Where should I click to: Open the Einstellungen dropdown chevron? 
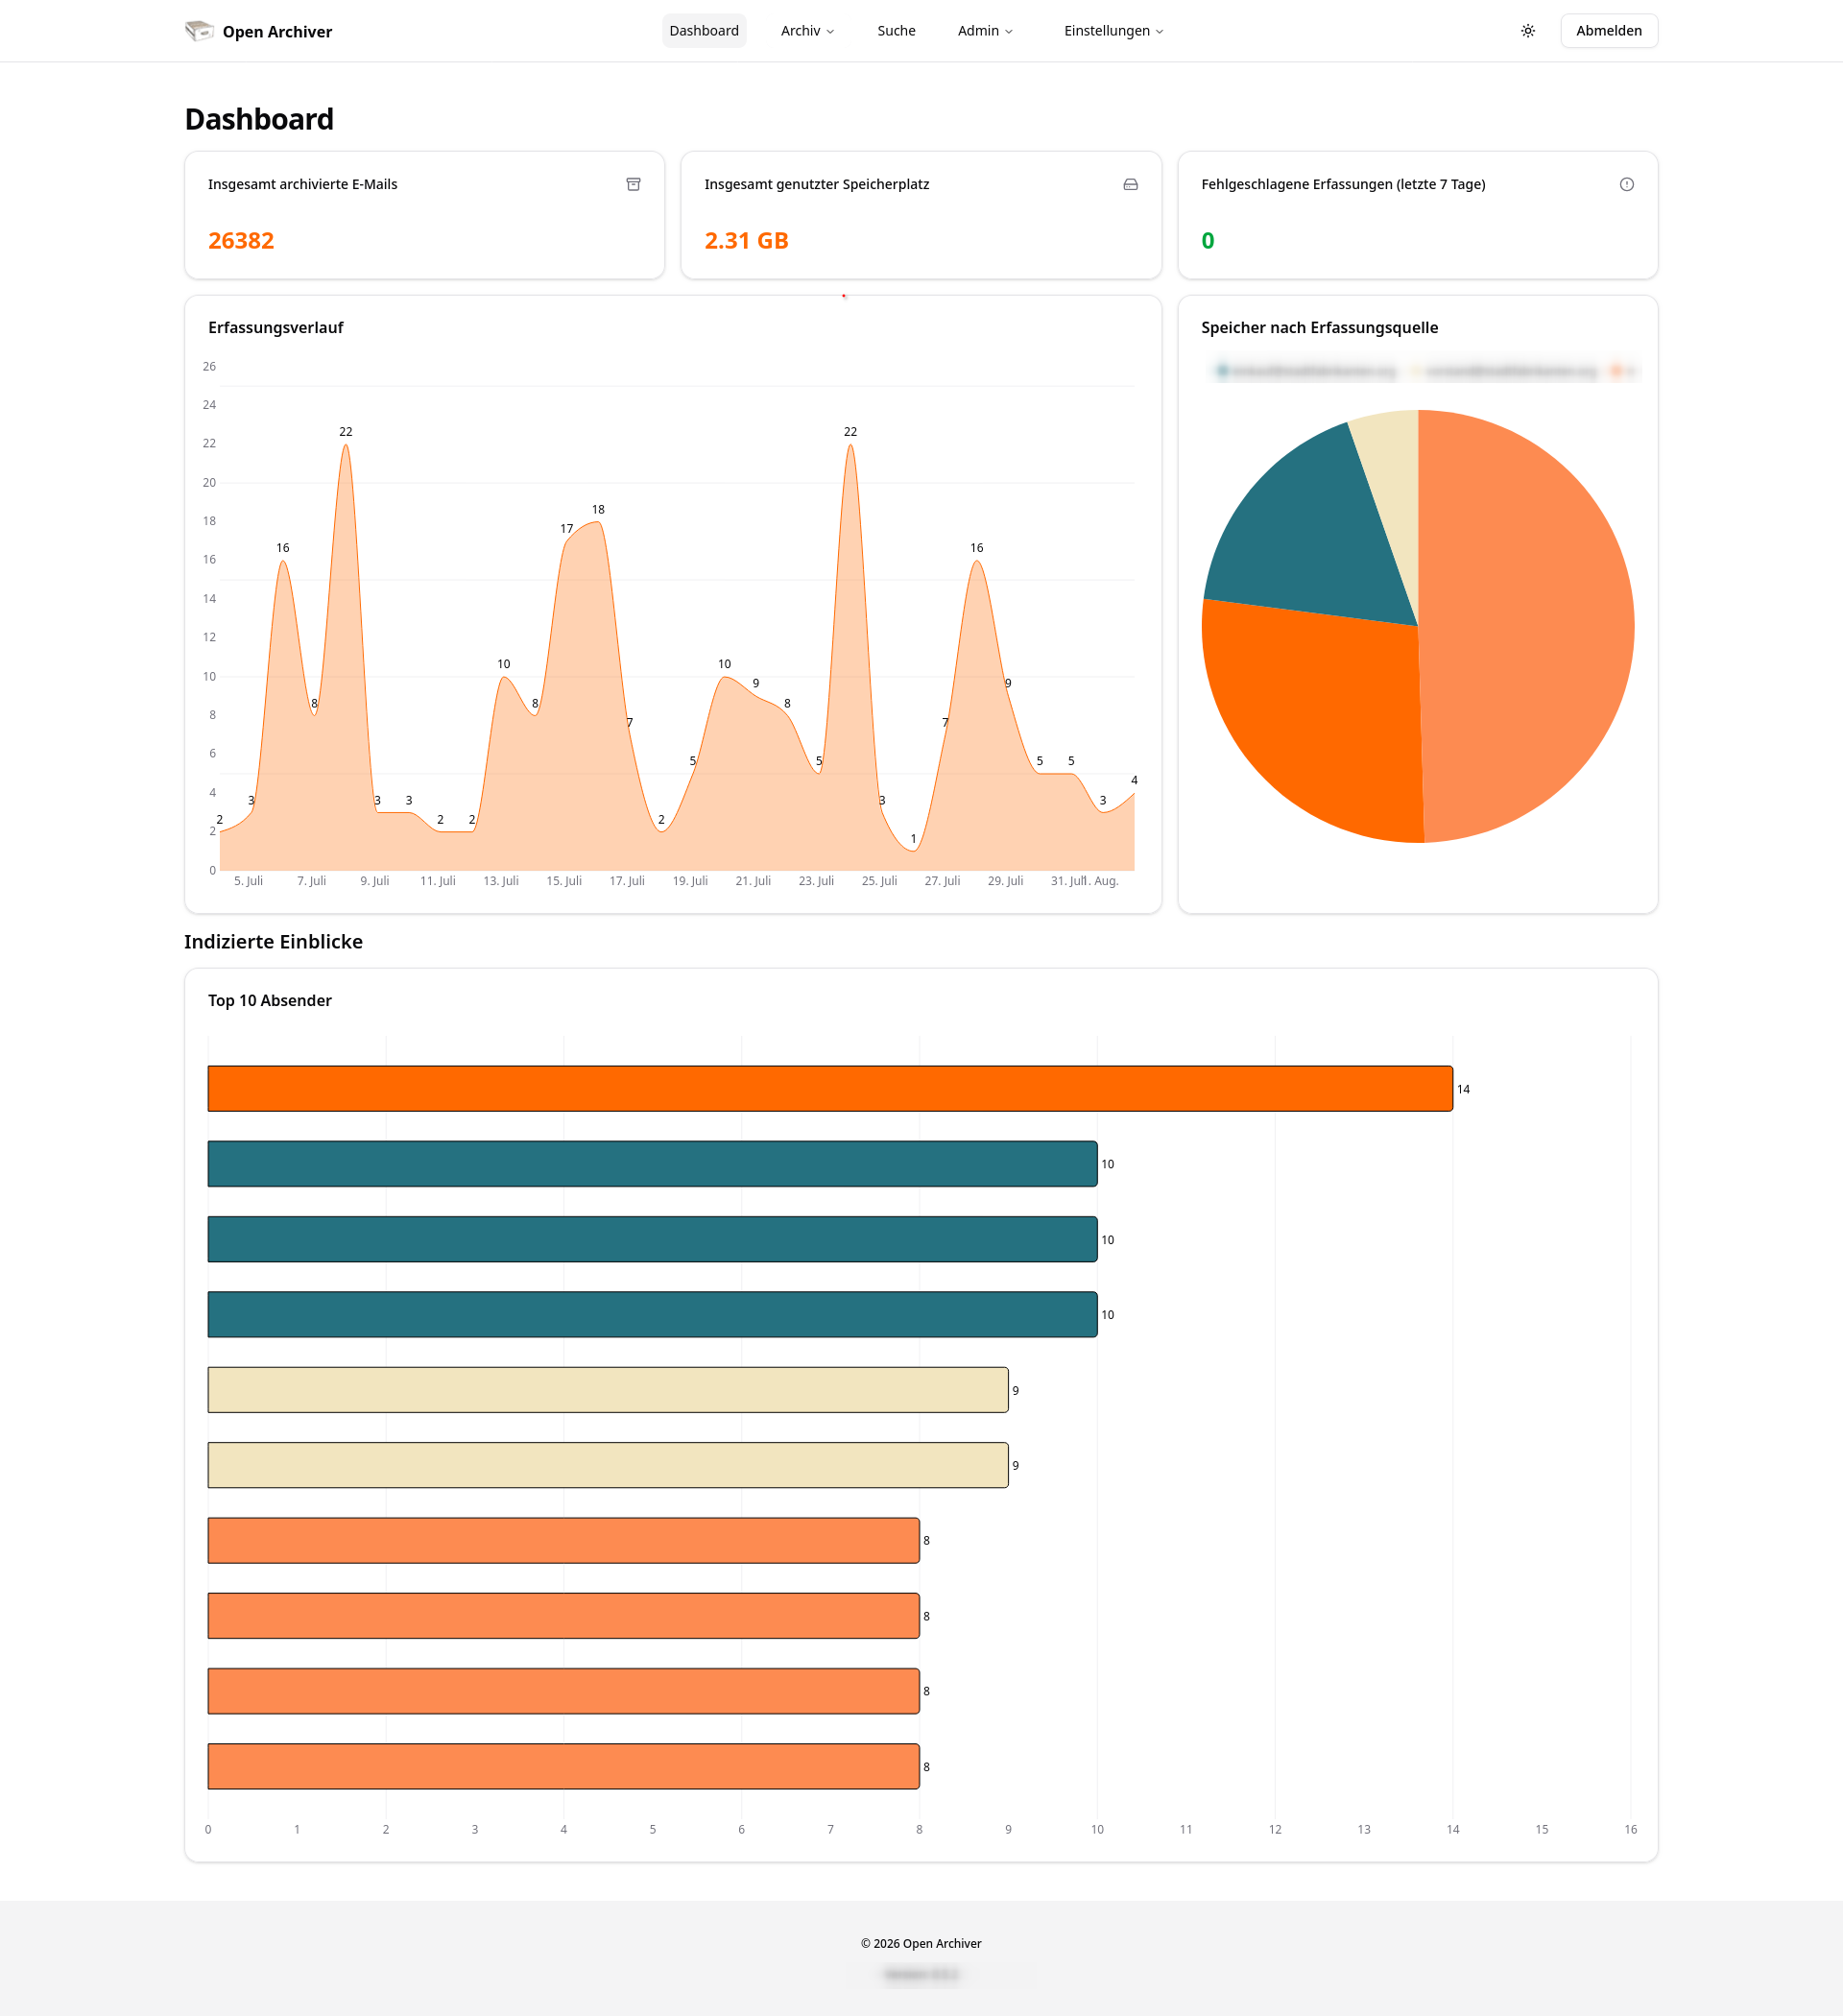click(1159, 32)
